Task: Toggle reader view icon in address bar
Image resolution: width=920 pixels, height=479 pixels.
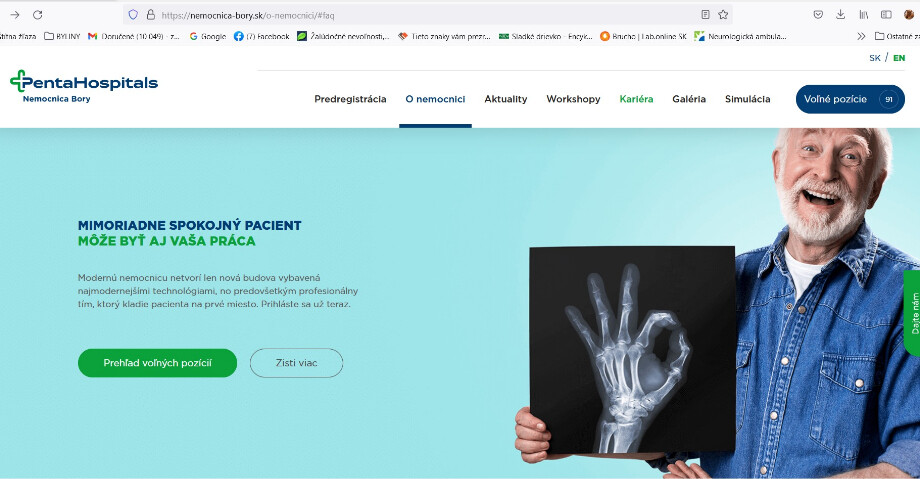Action: [x=705, y=15]
